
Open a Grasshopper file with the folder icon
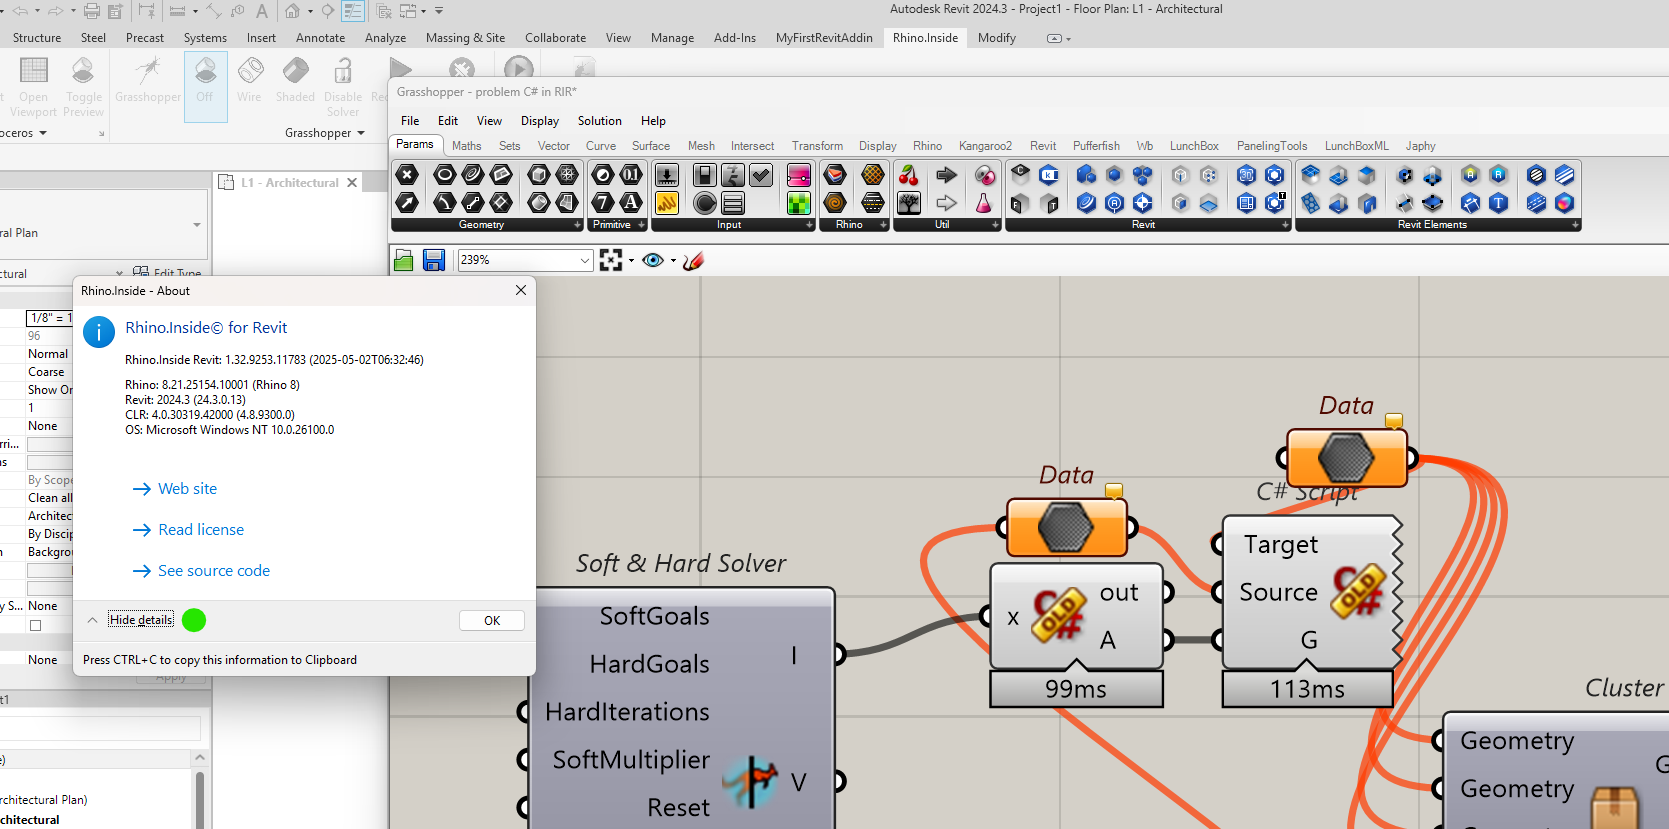[404, 260]
